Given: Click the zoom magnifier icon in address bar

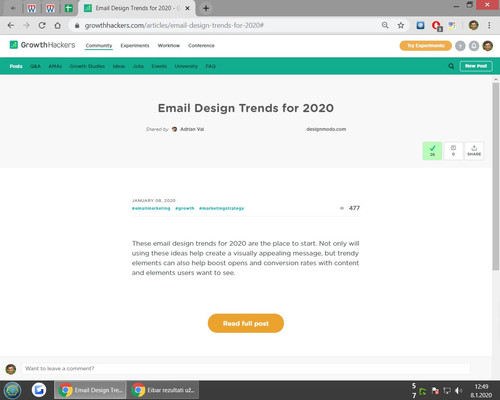Looking at the screenshot, I should 385,25.
